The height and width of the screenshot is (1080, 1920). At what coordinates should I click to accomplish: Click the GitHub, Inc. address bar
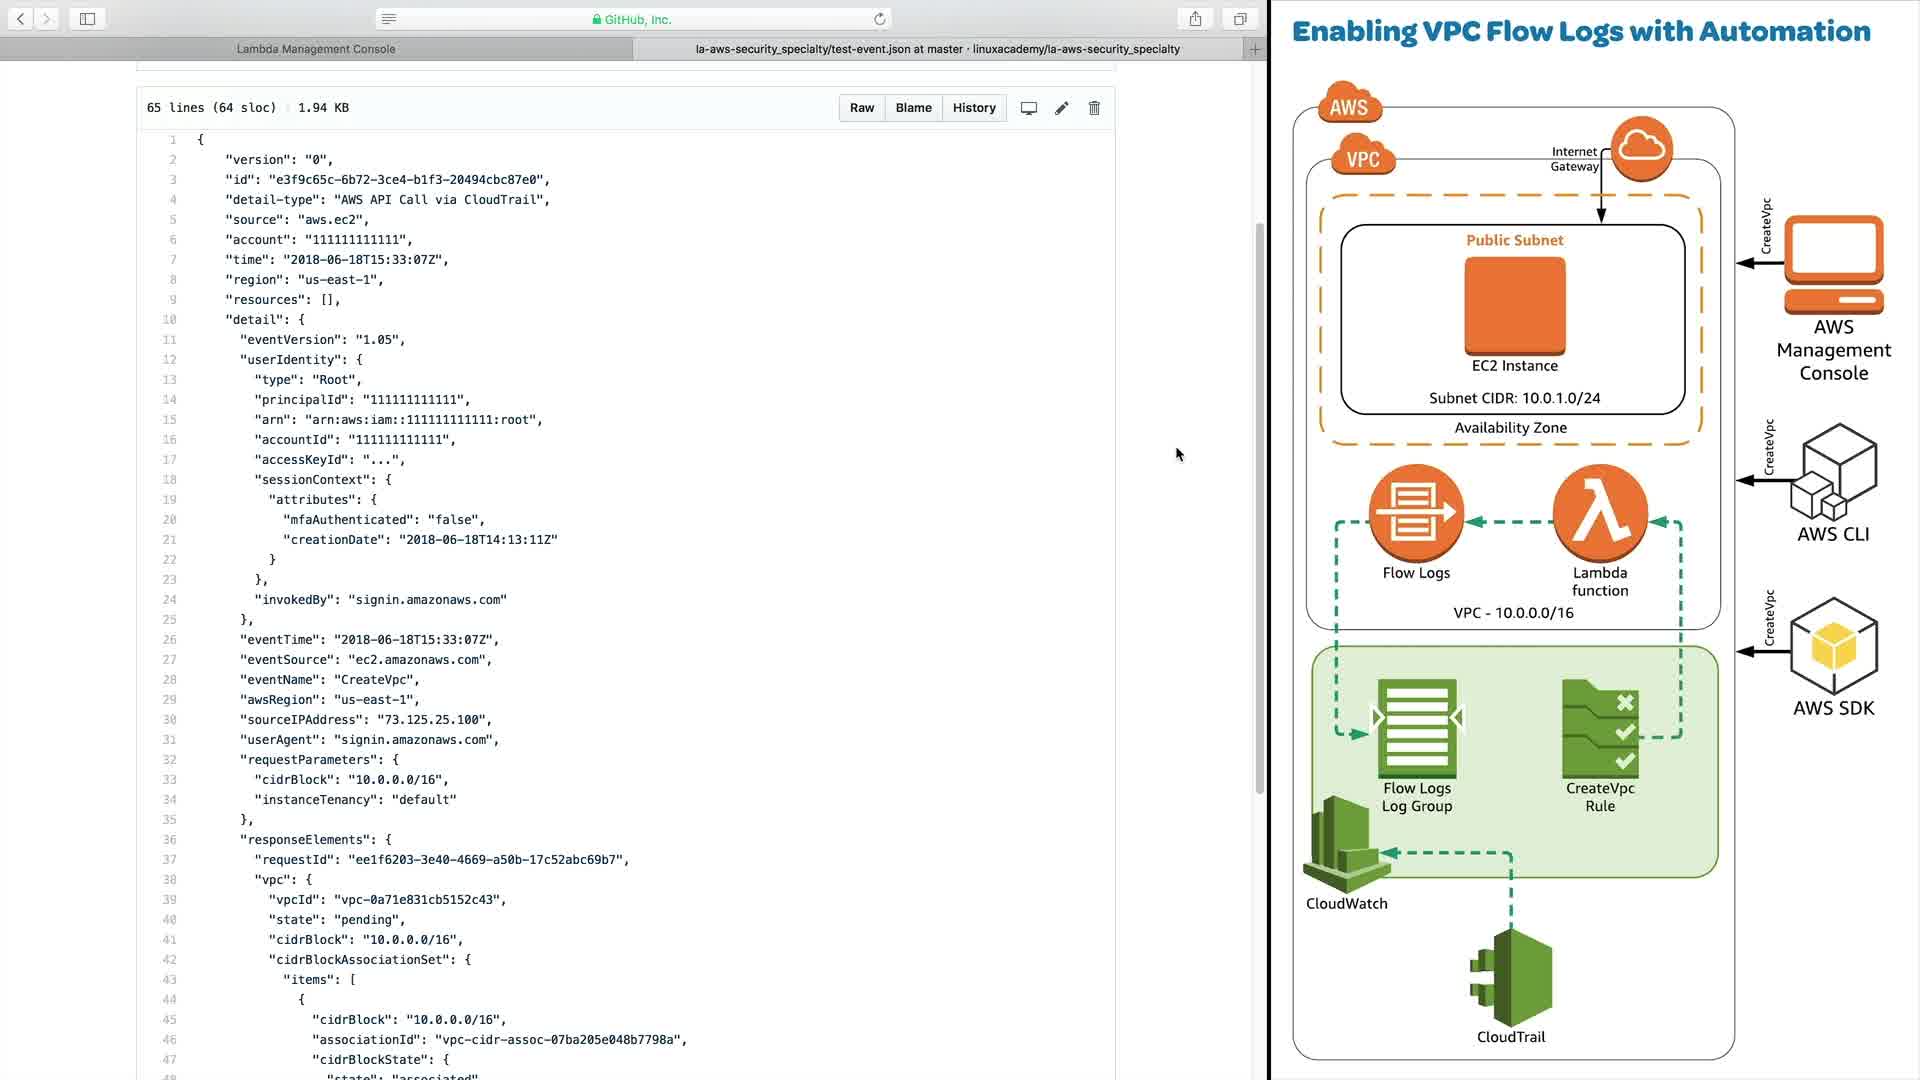click(632, 19)
